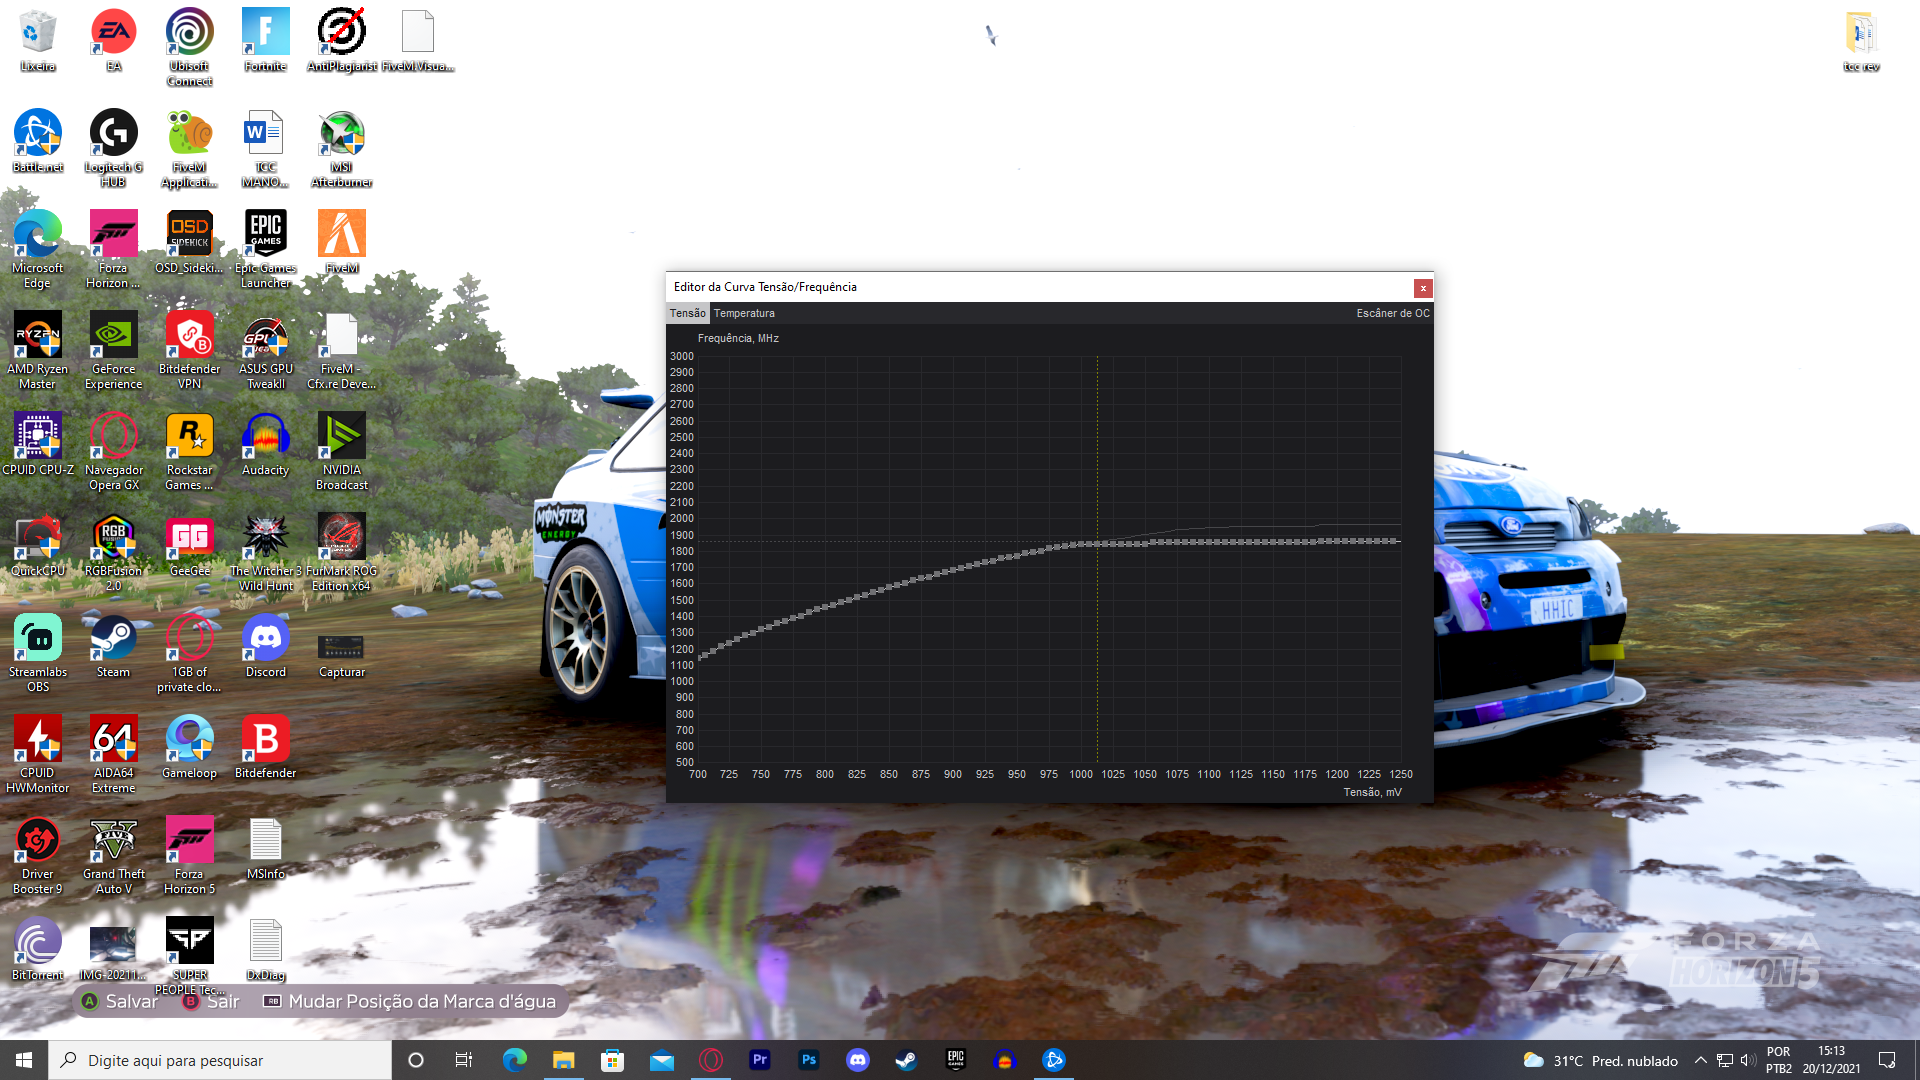Open Task View from the taskbar
This screenshot has width=1920, height=1080.
point(463,1060)
